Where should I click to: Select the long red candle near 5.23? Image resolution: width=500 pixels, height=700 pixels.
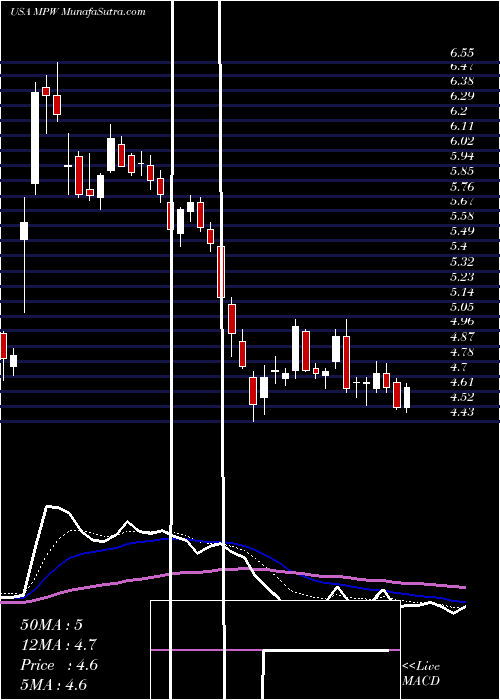point(221,271)
